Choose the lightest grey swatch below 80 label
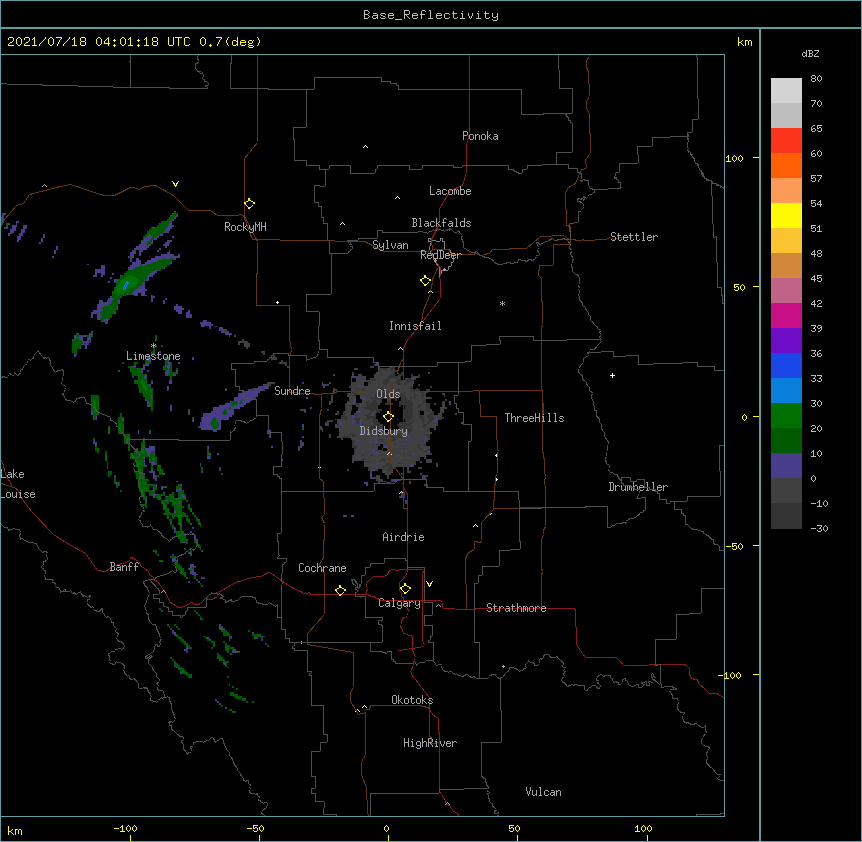This screenshot has width=862, height=842. pos(786,91)
